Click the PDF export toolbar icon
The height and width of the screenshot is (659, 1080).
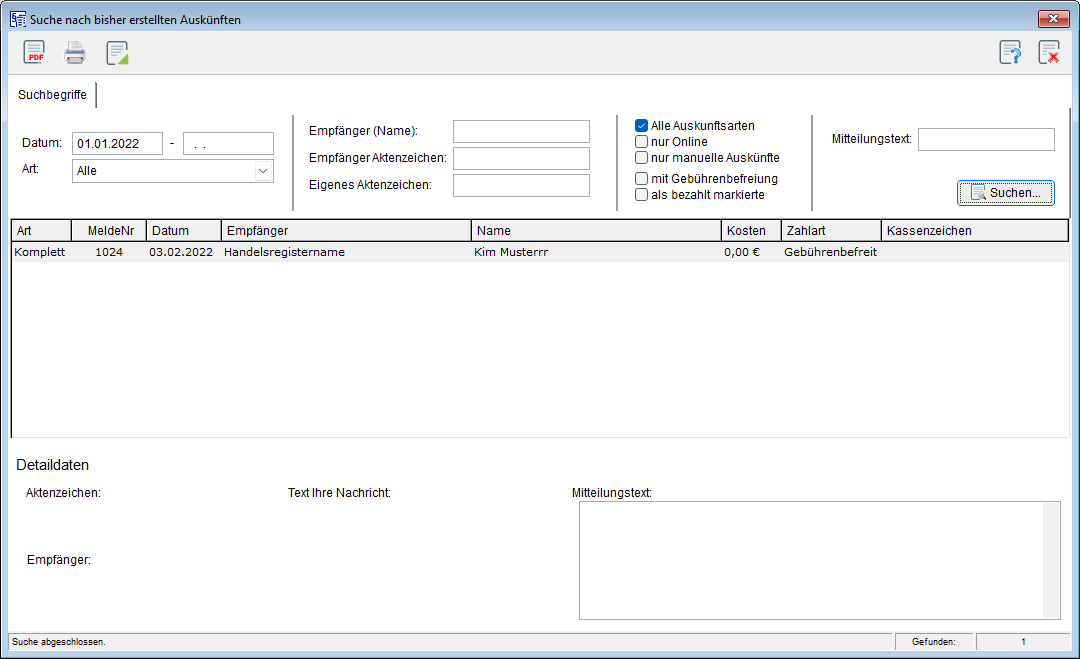pyautogui.click(x=34, y=53)
